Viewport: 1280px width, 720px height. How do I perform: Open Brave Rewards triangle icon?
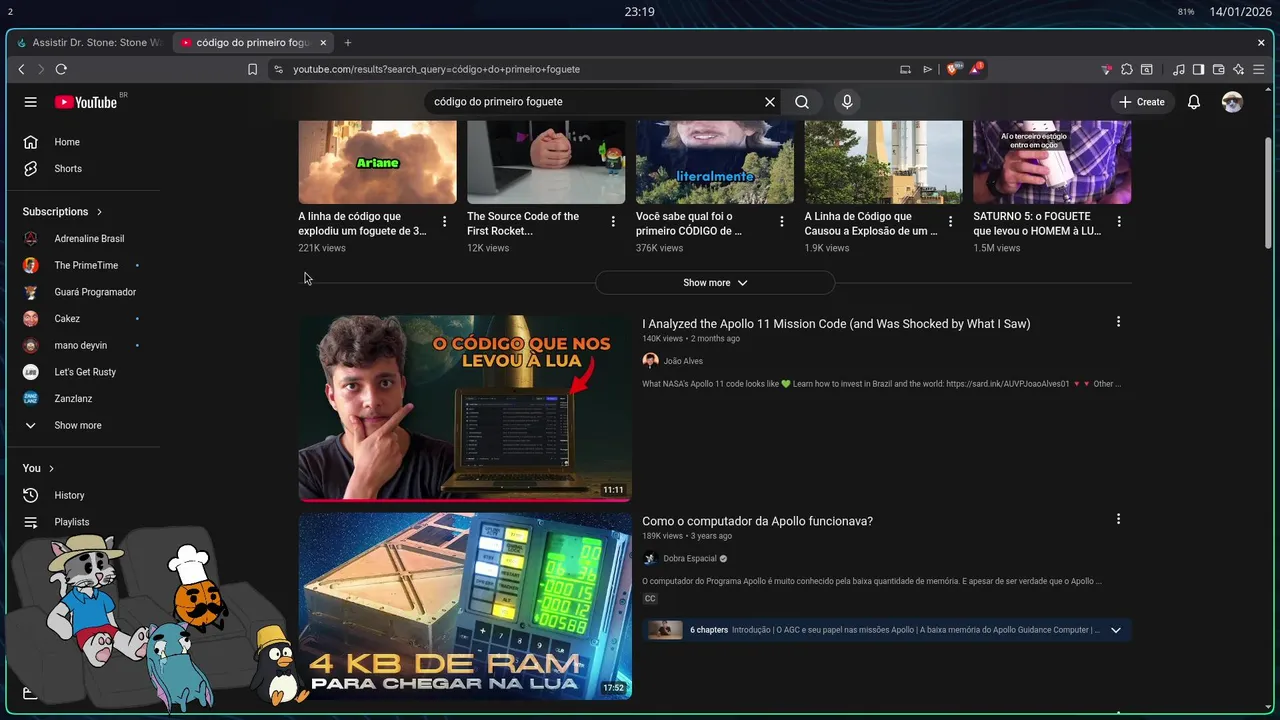coord(977,69)
